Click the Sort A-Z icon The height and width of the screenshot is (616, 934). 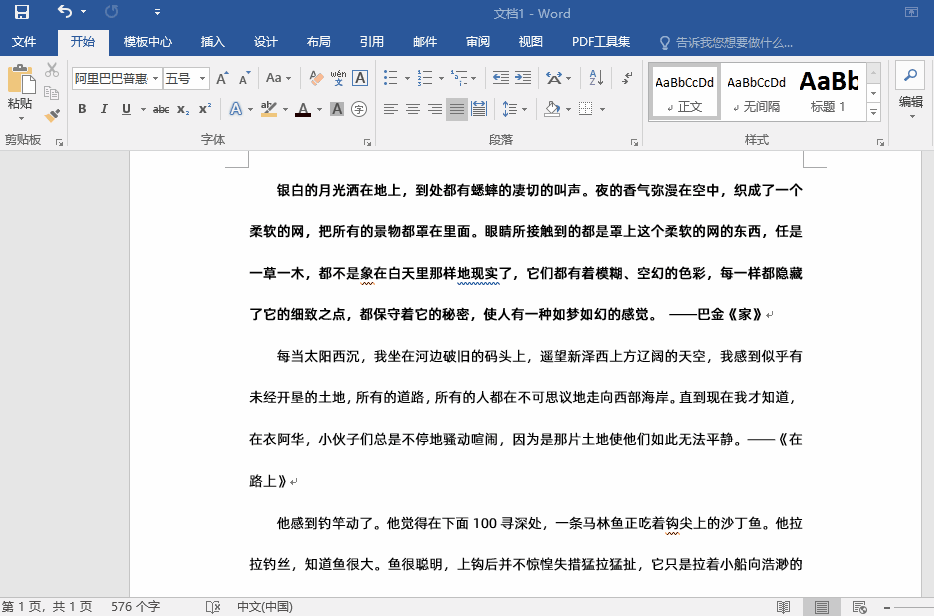point(596,78)
